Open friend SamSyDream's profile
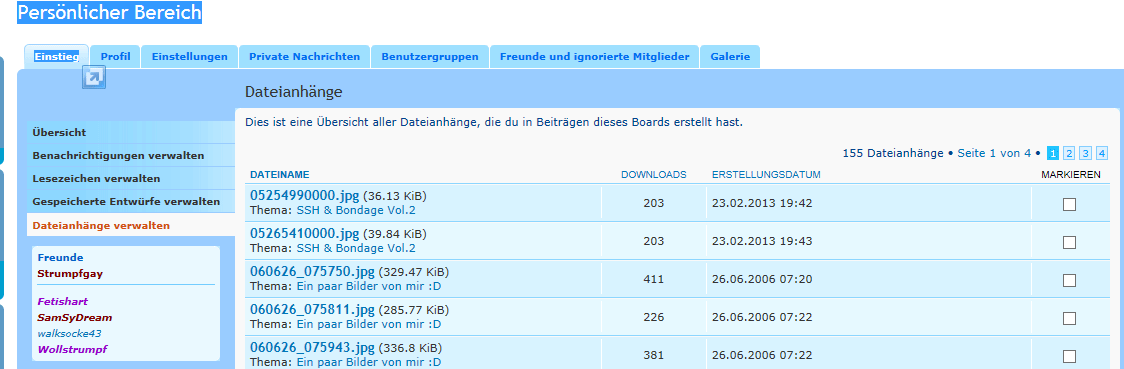The height and width of the screenshot is (369, 1124). tap(75, 317)
